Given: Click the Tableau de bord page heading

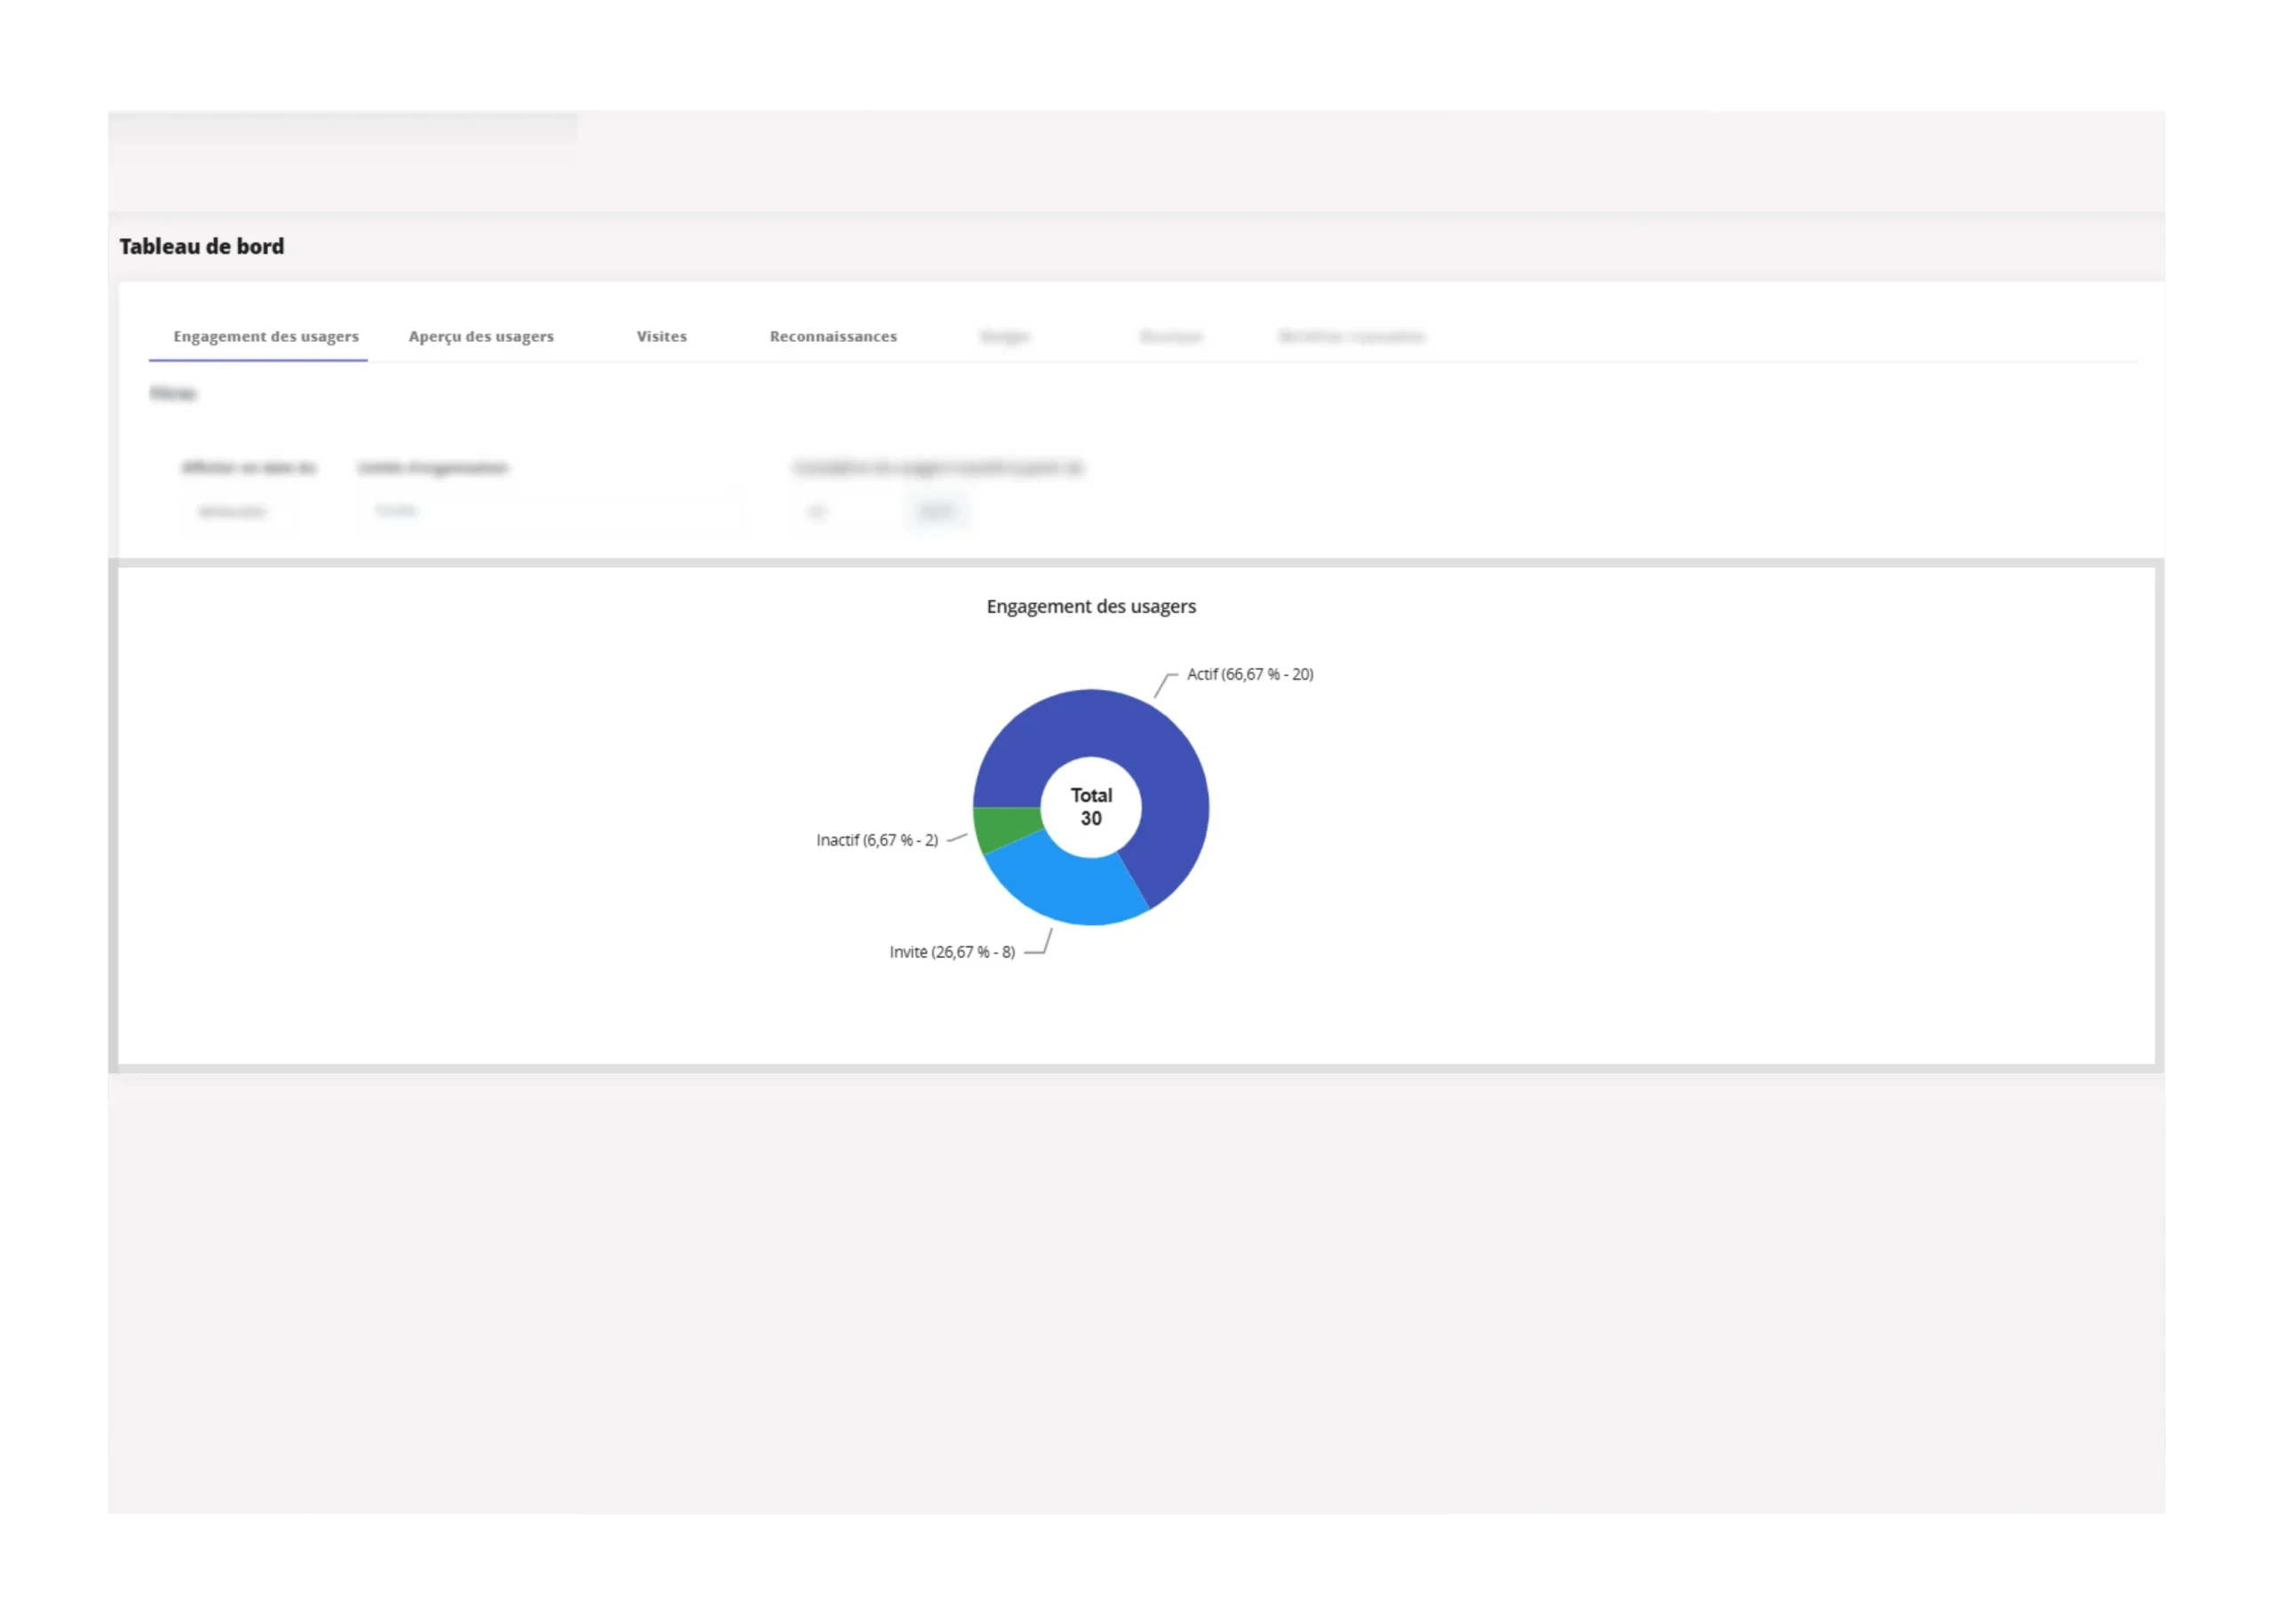Looking at the screenshot, I should point(202,246).
